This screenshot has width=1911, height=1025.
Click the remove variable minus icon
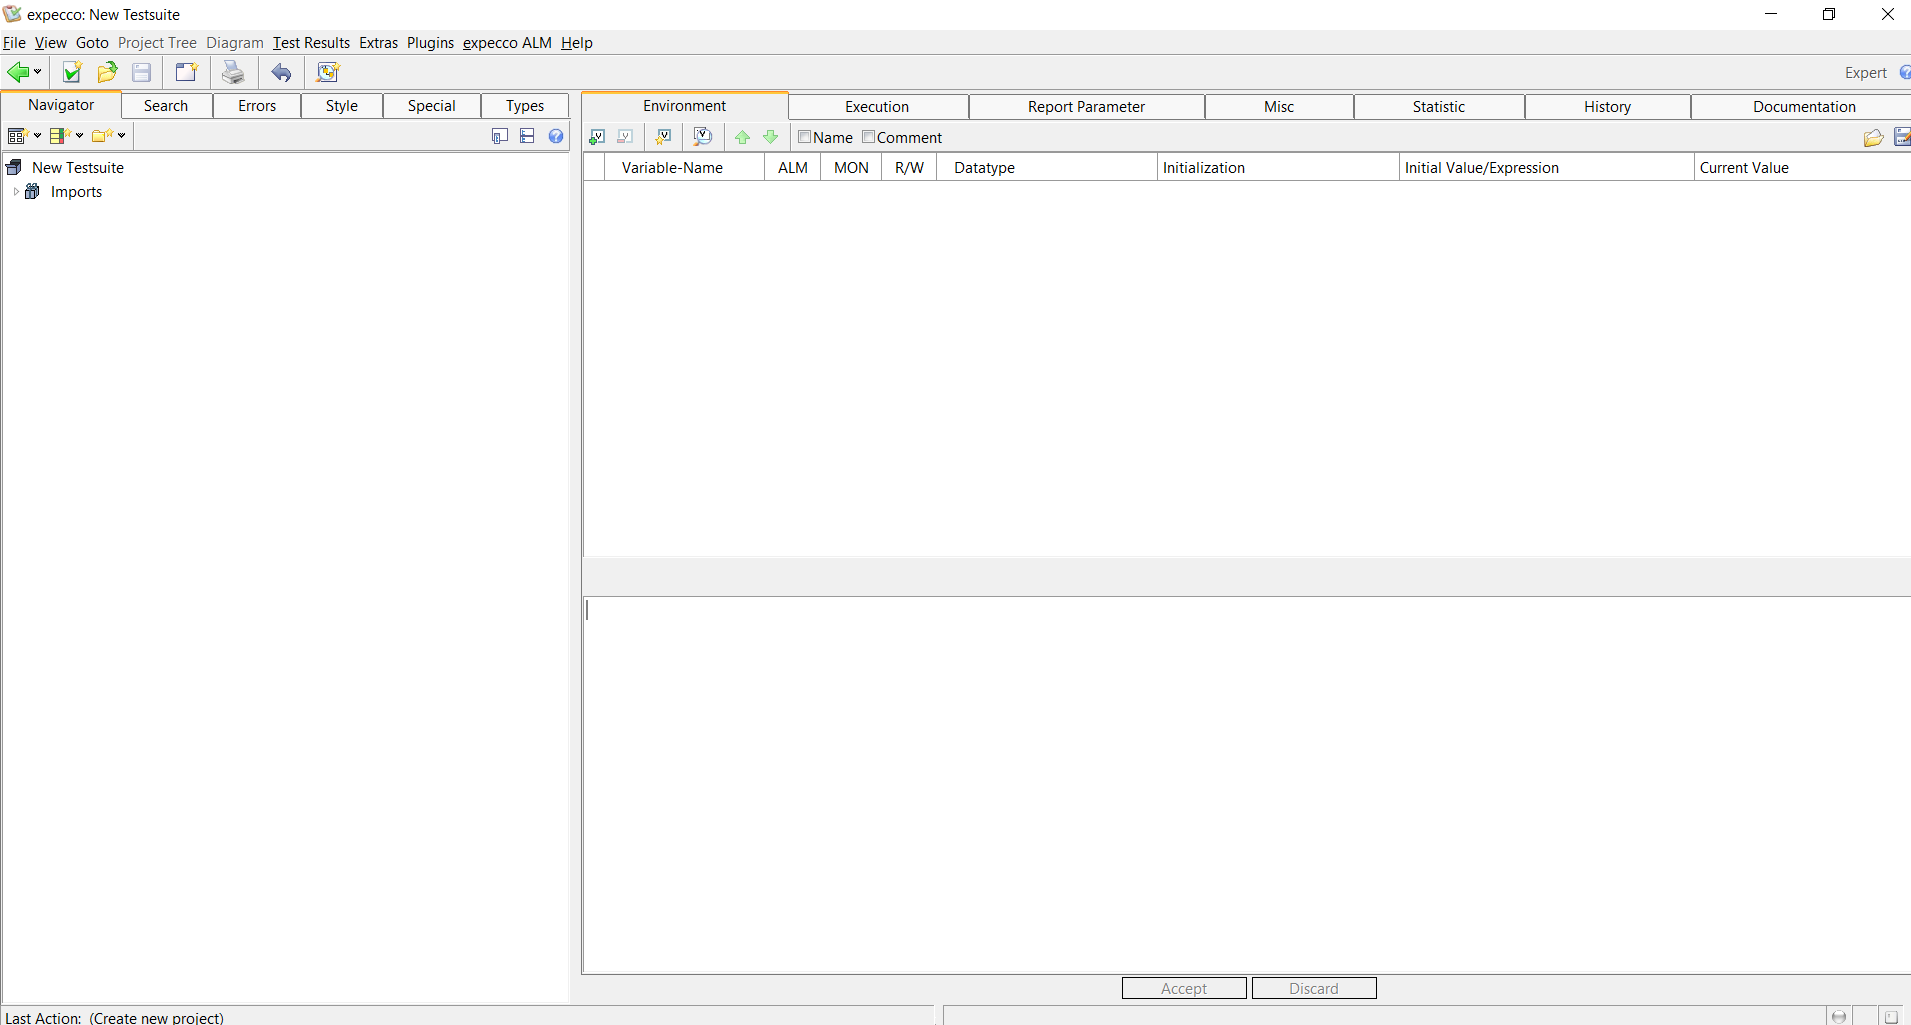[625, 137]
